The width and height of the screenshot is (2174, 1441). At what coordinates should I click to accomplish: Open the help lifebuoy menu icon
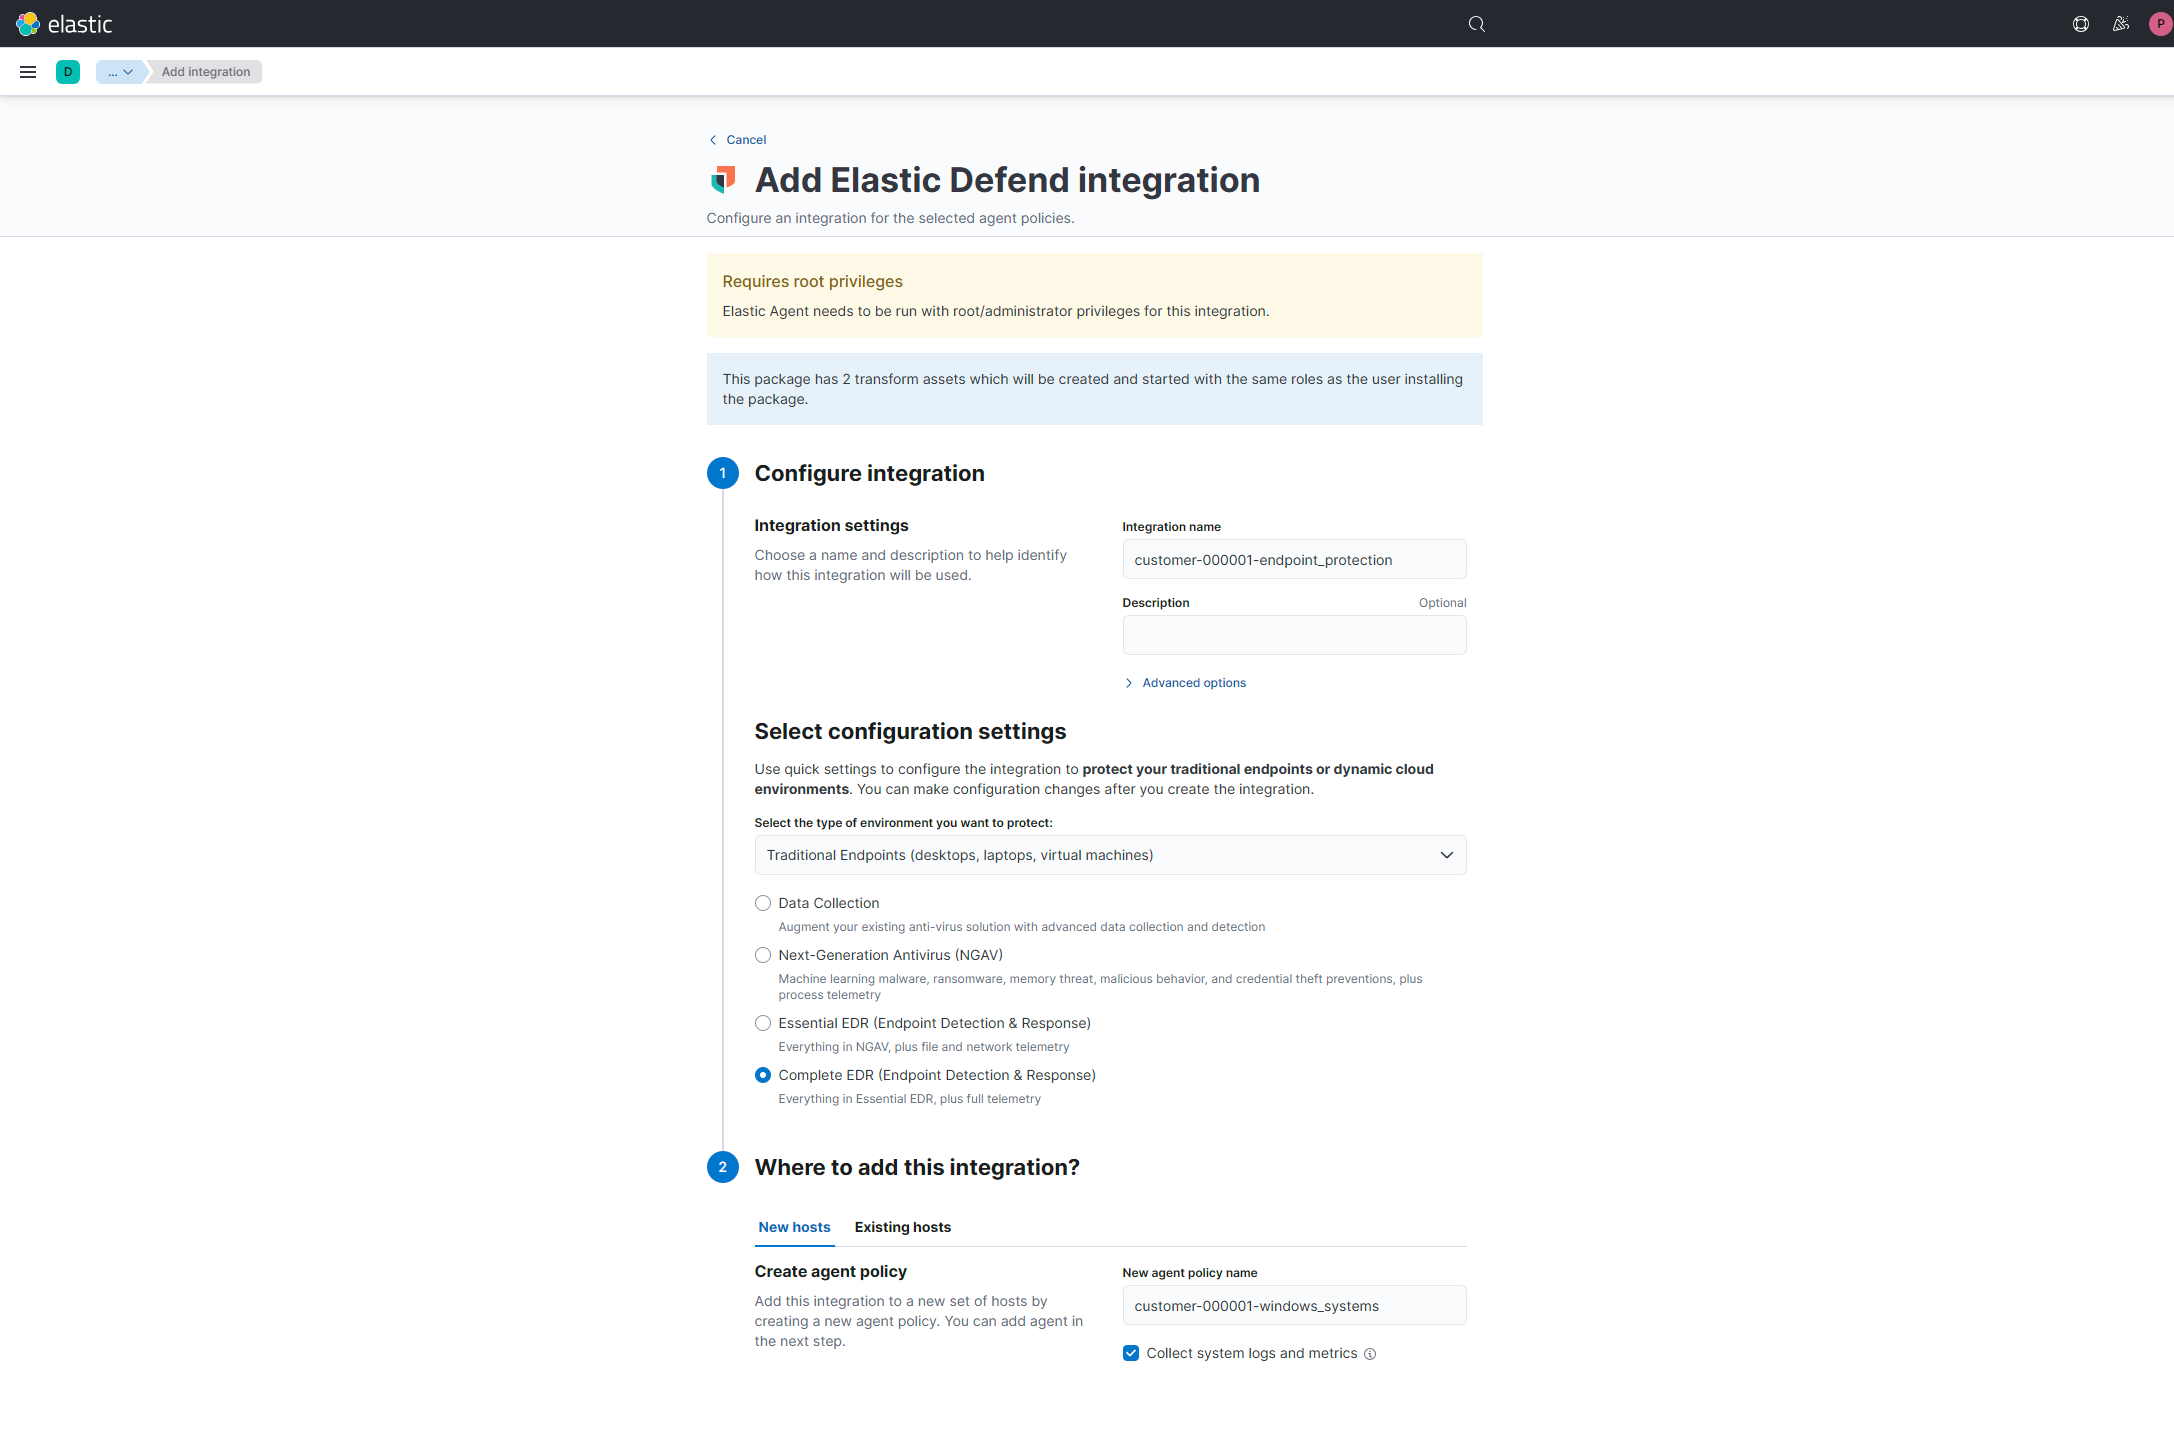[x=2081, y=24]
